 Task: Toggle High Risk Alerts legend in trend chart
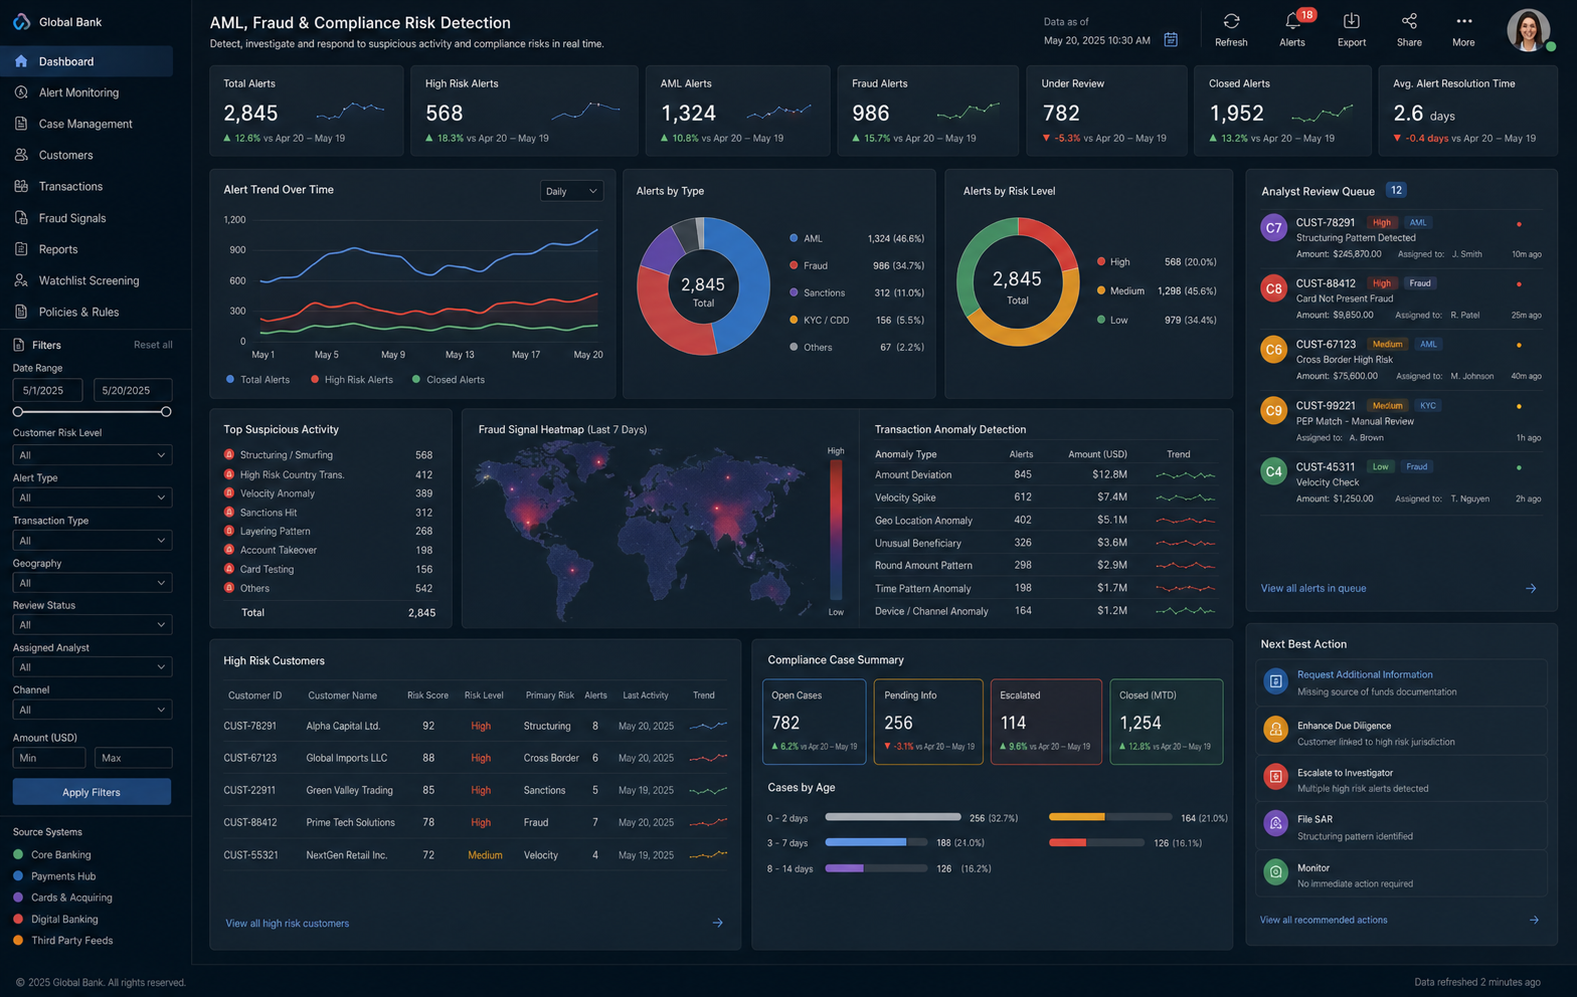tap(351, 380)
